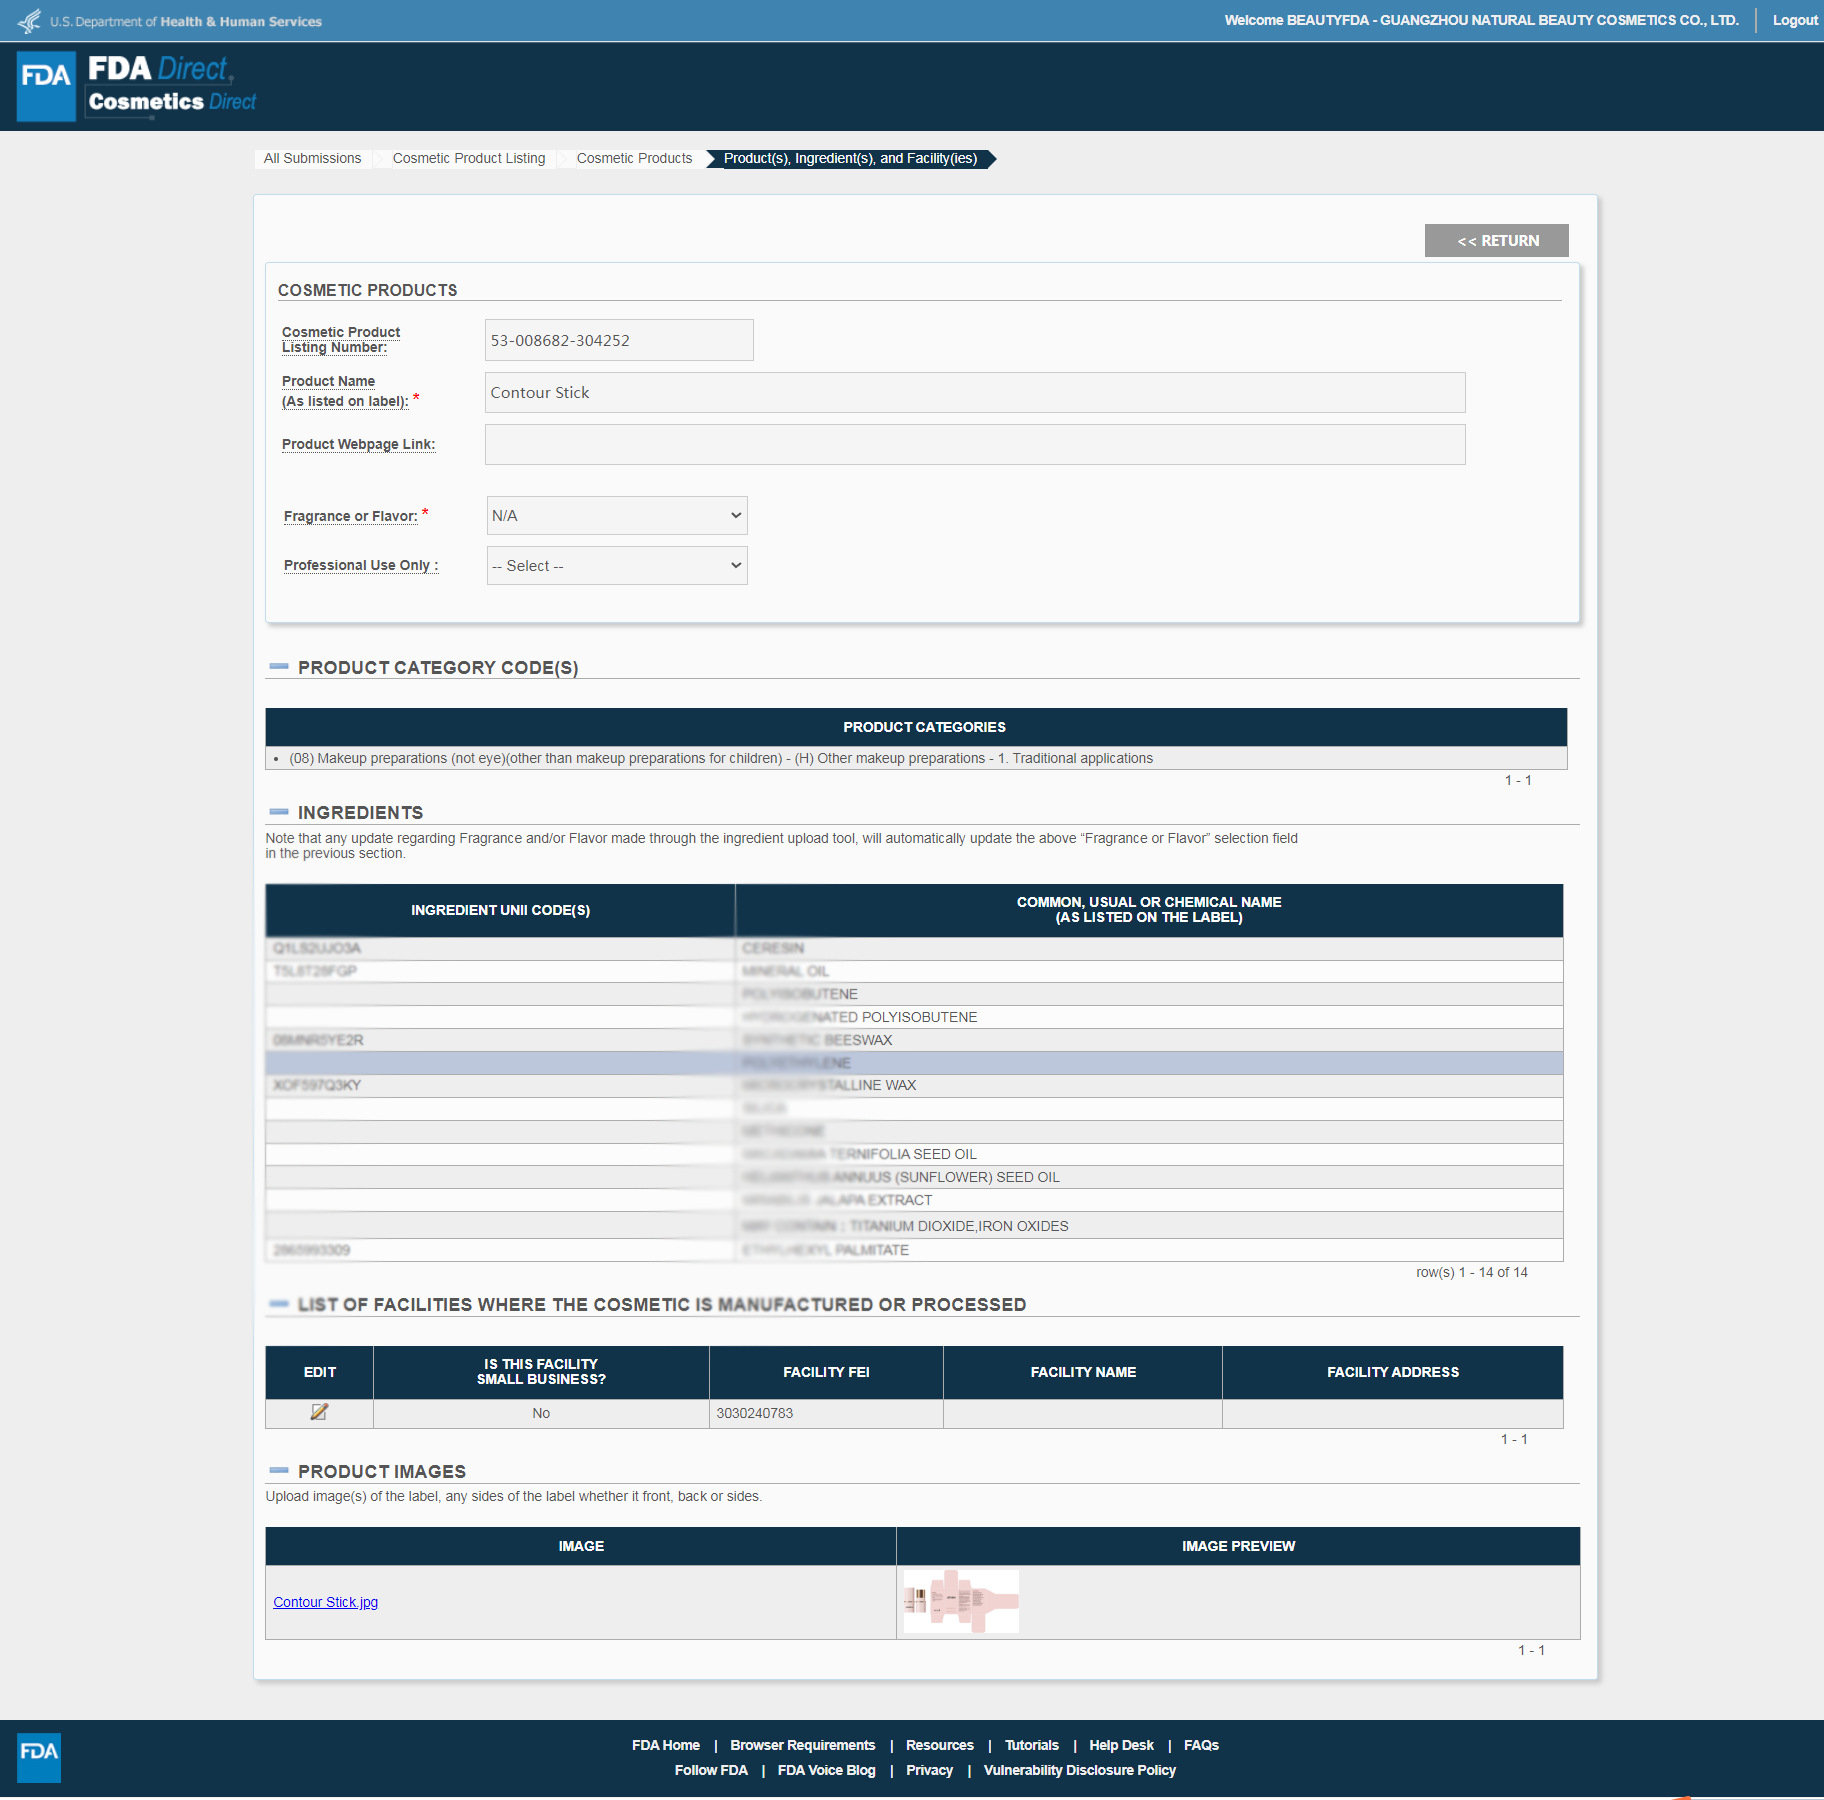Open the Fragrance or Flavor dropdown

coord(617,515)
